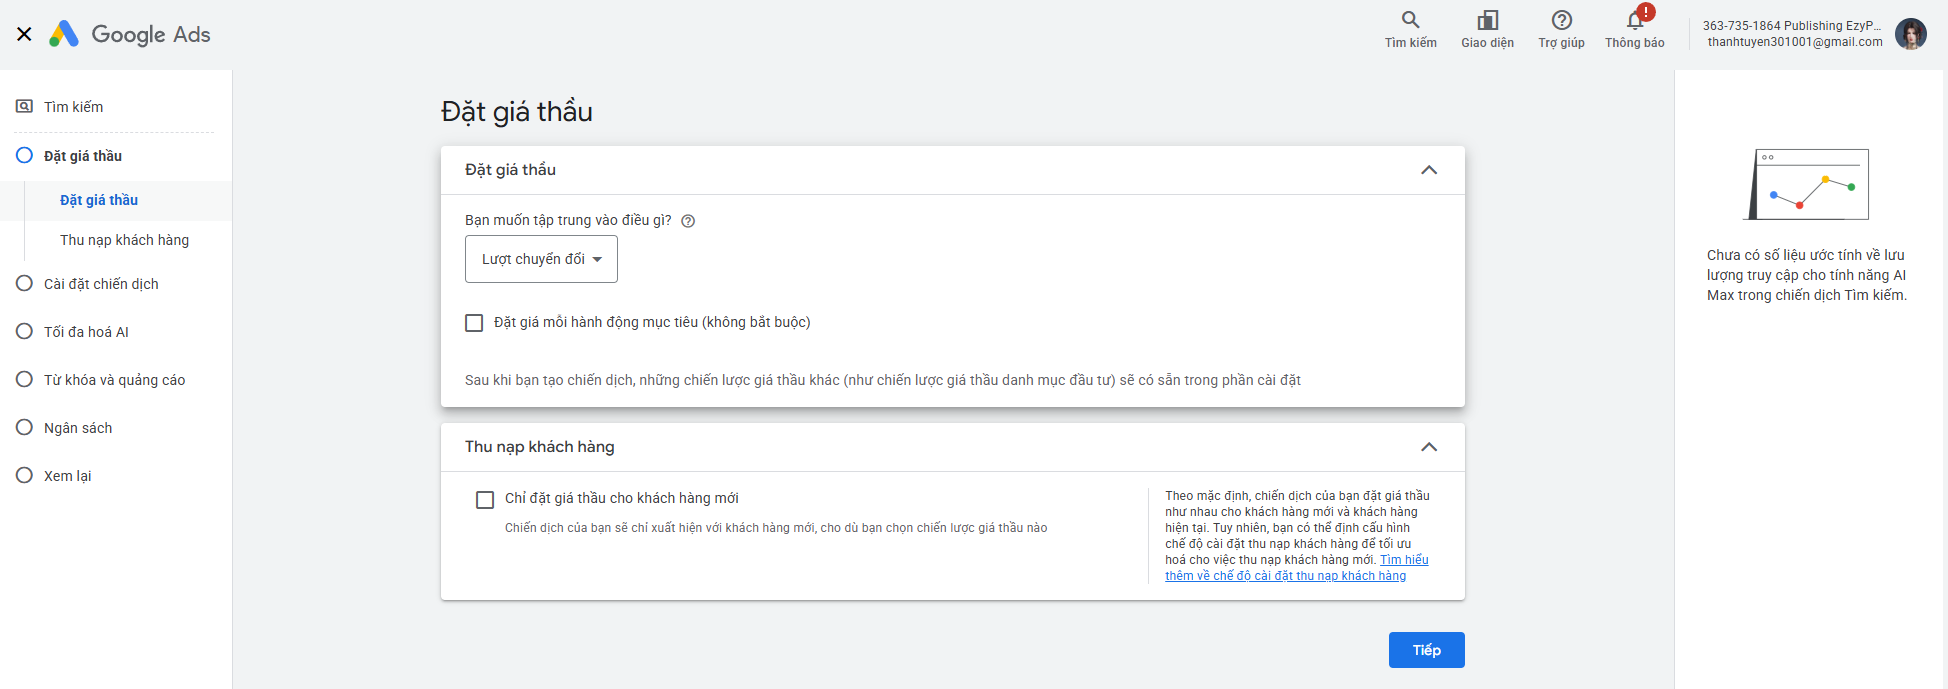Click 'Sau khi bạn tạo chiến dịch' note

883,380
